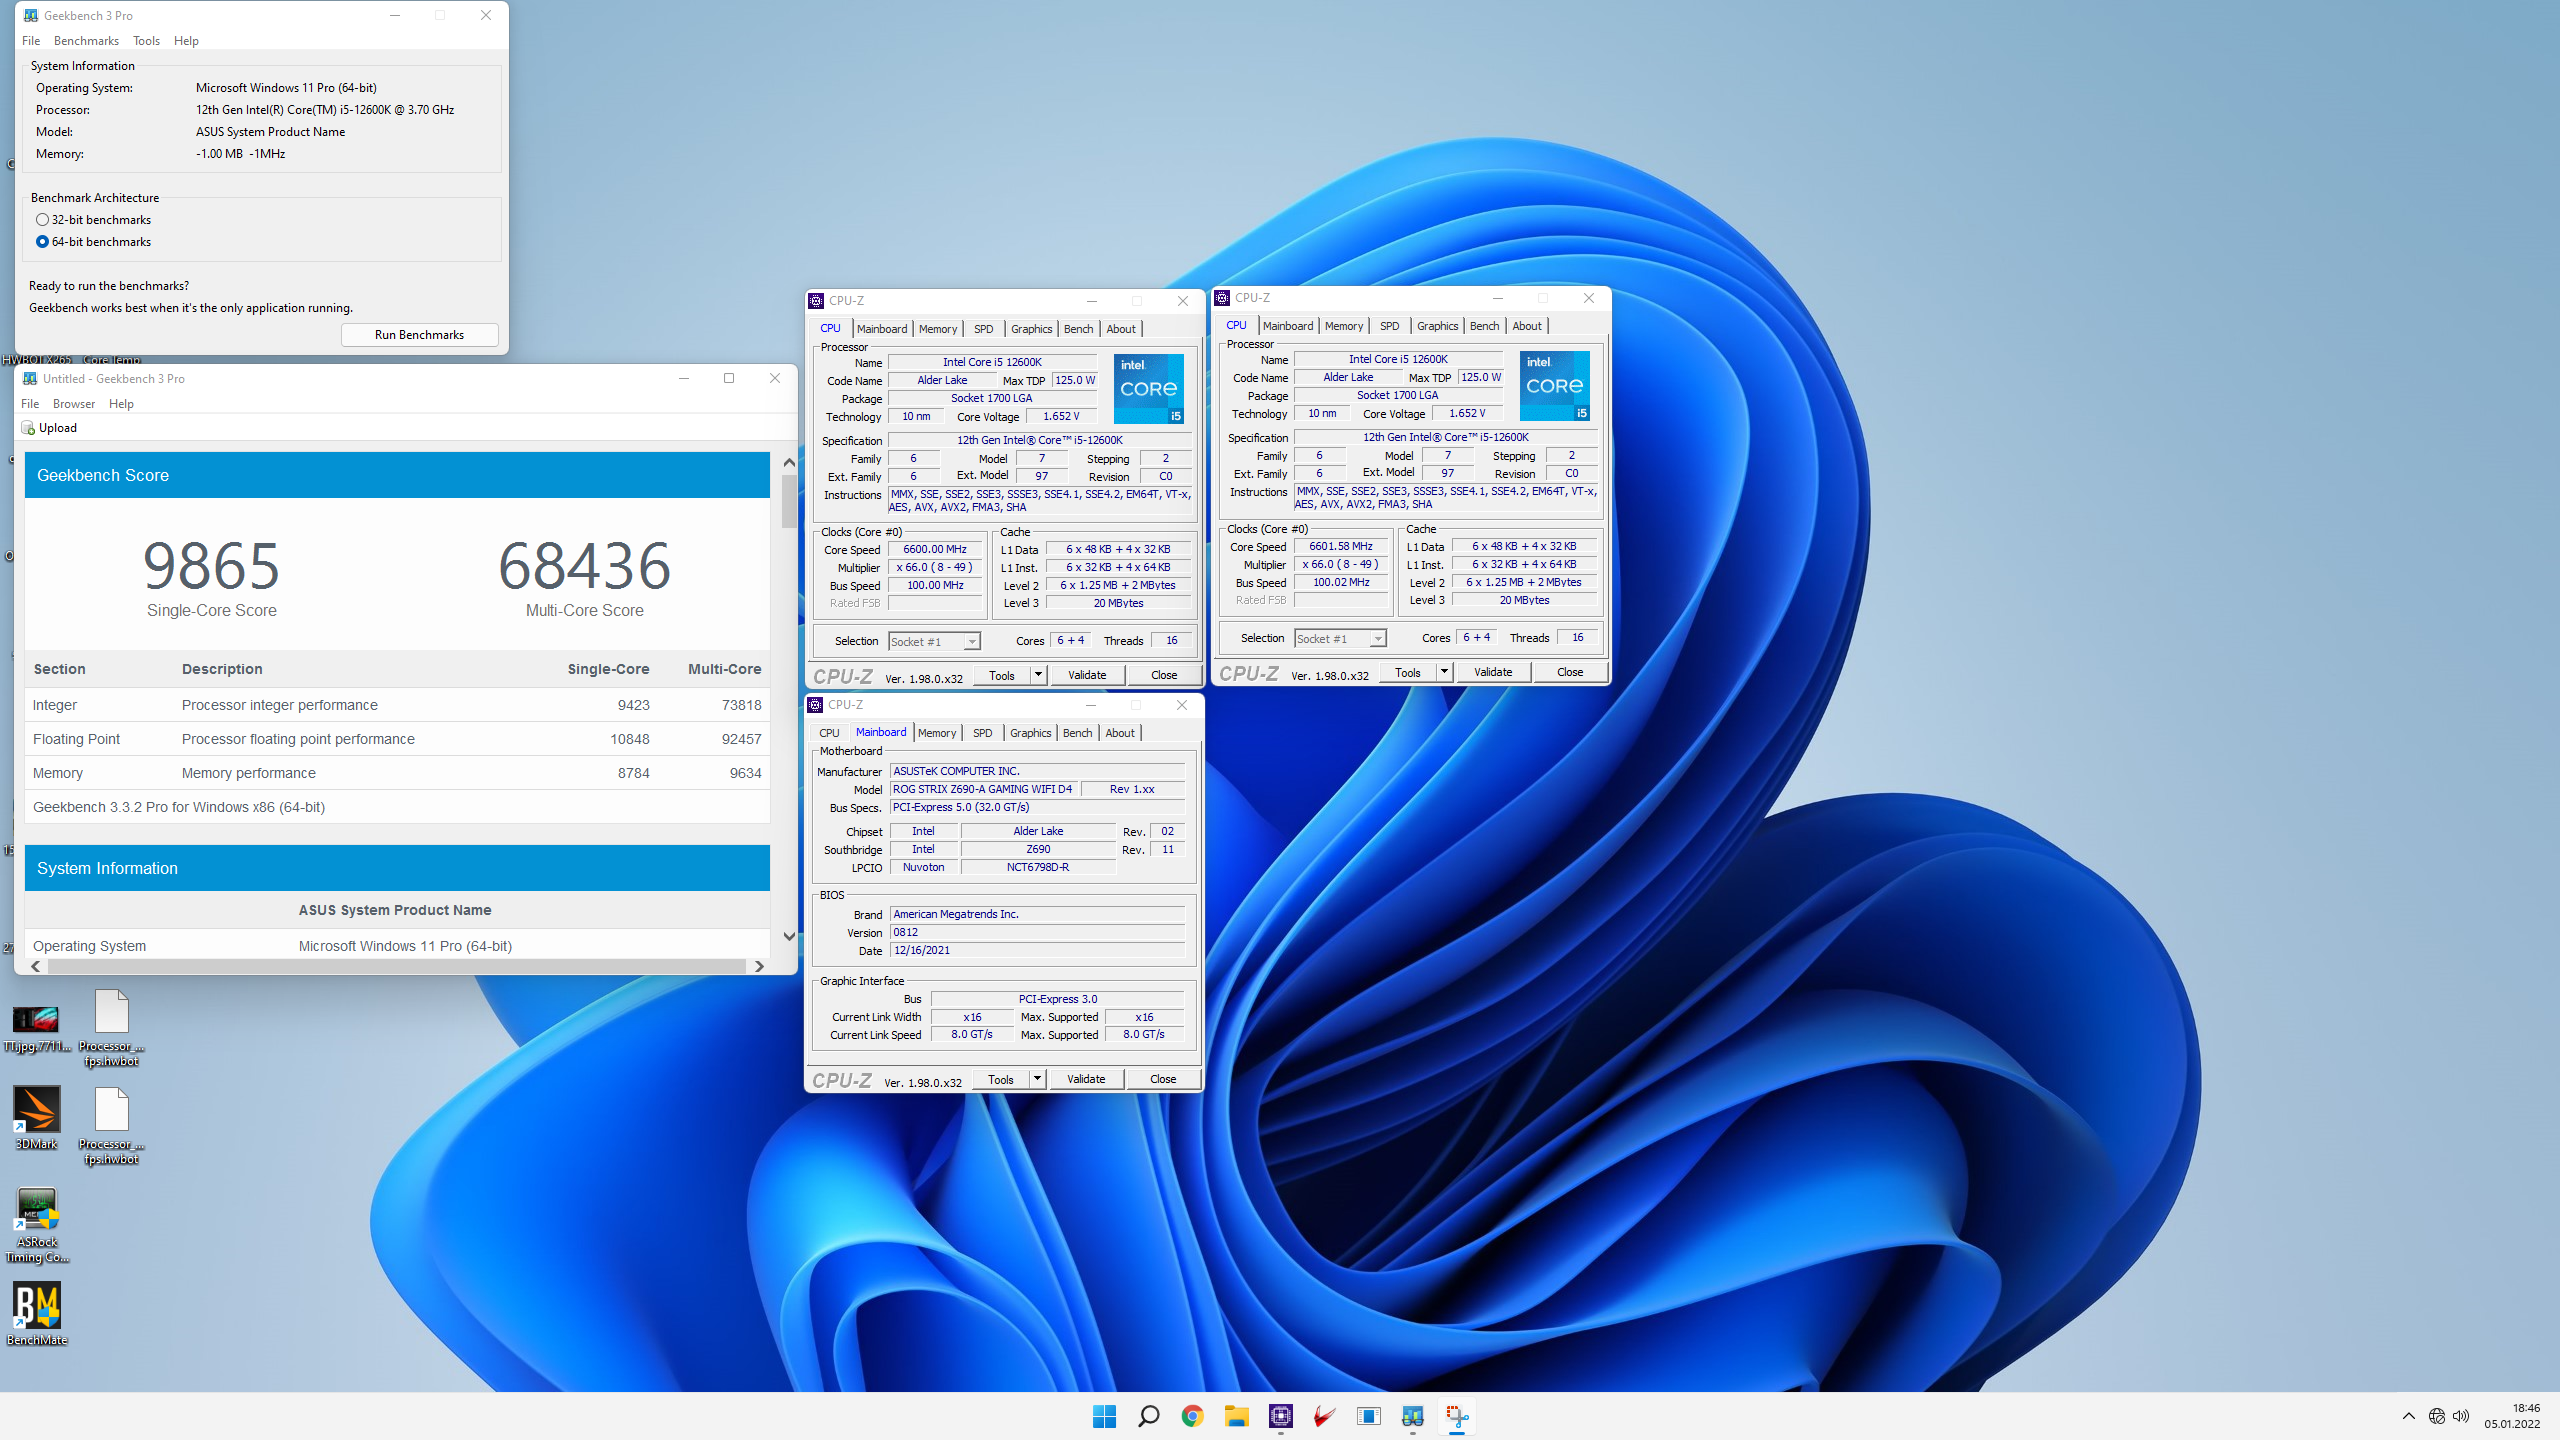Open File Explorer from the taskbar

1237,1416
